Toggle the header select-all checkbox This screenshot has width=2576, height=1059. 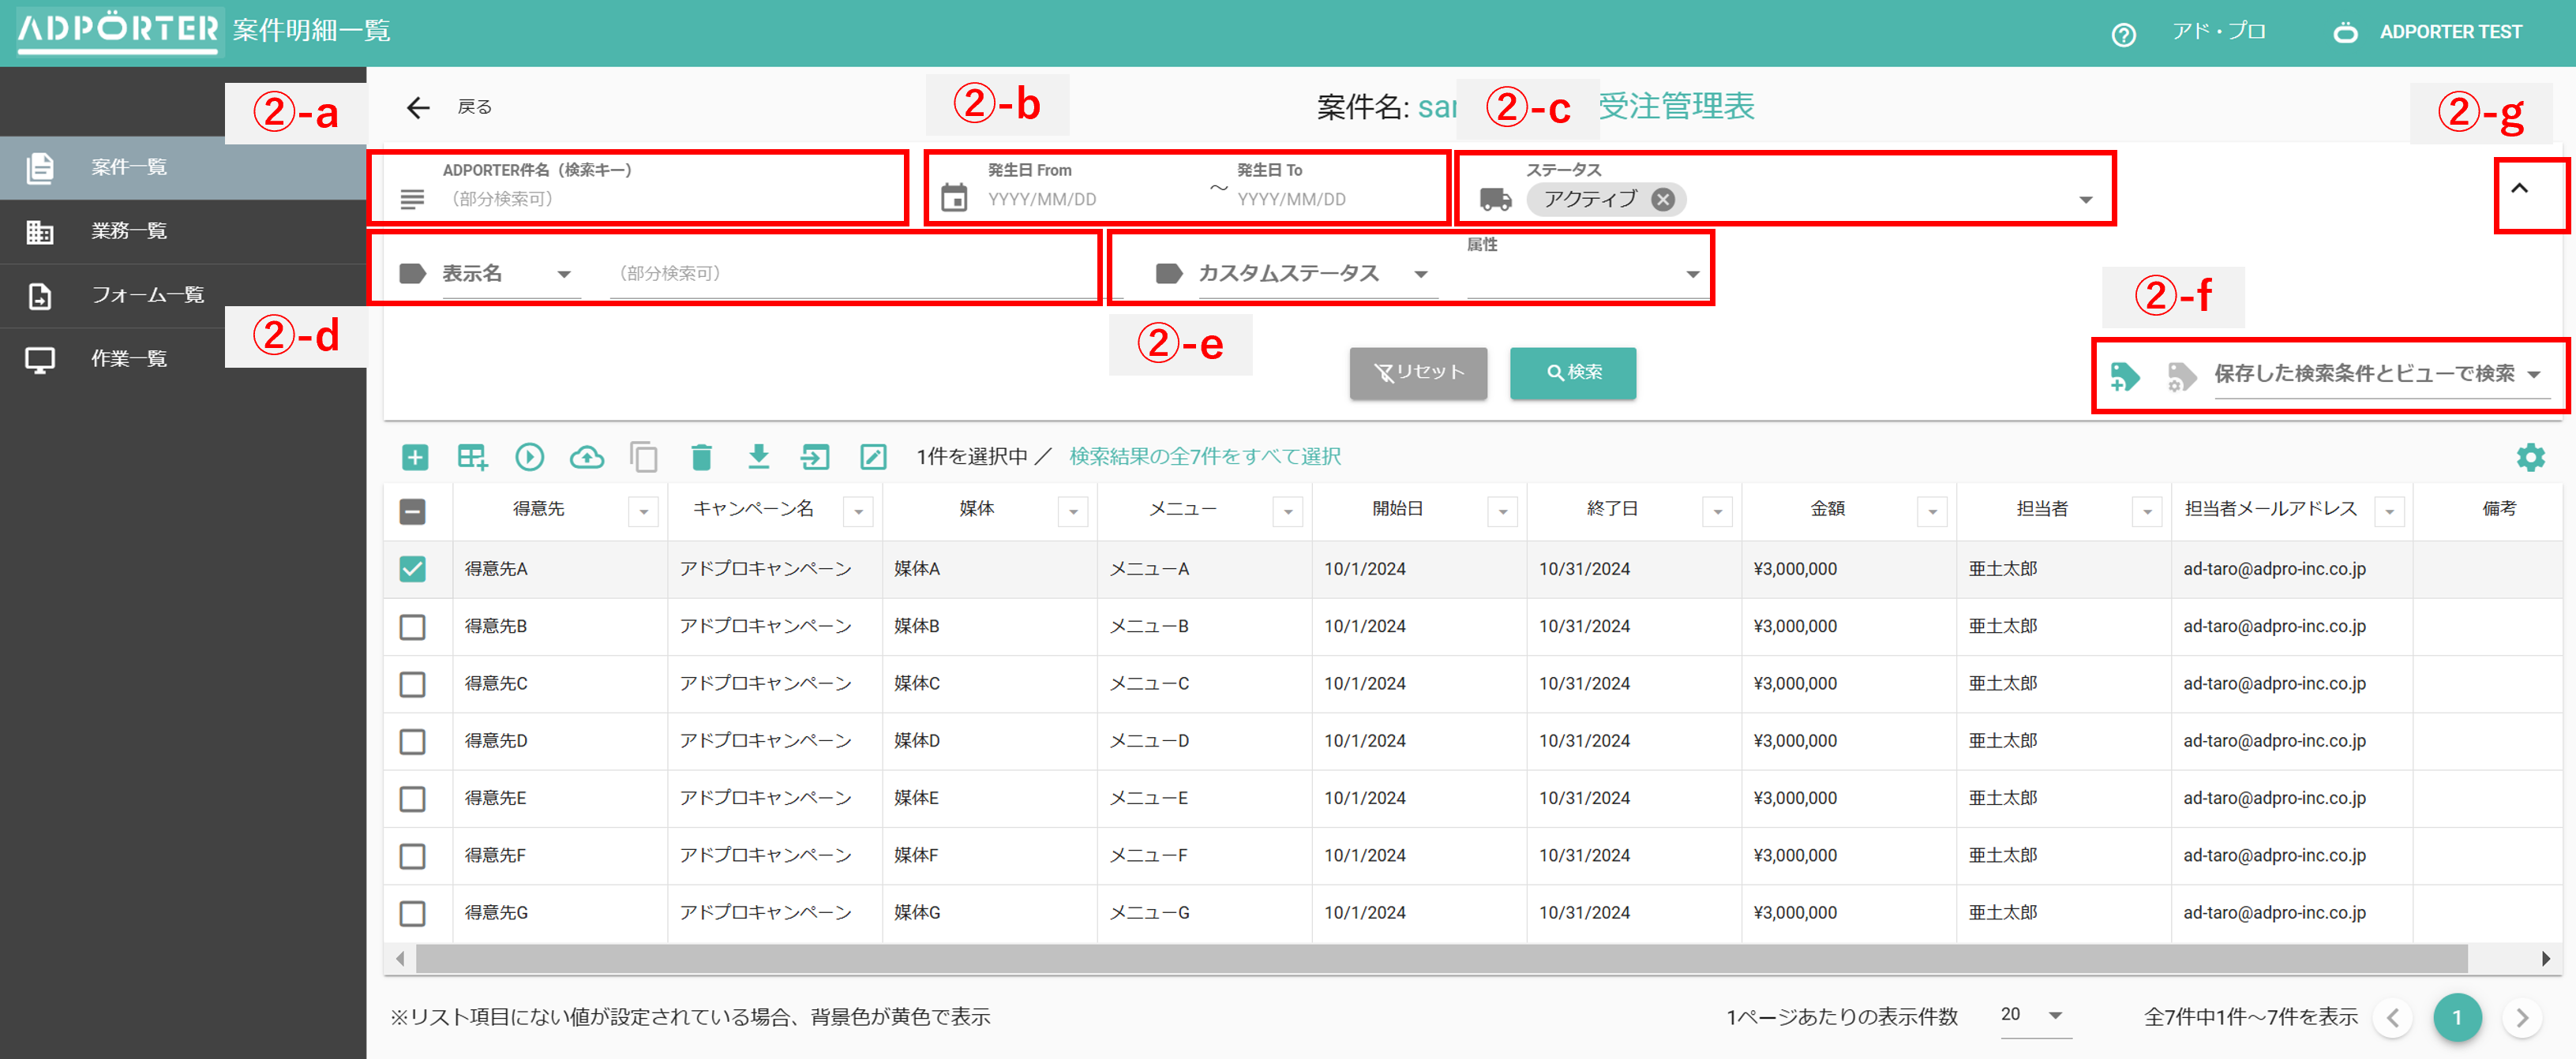412,512
